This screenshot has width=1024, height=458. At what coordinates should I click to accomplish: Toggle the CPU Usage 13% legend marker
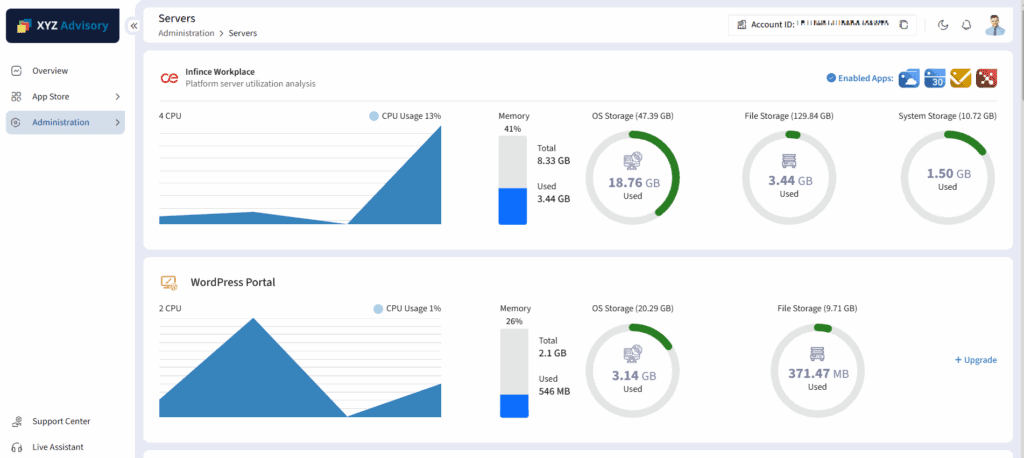[x=374, y=116]
